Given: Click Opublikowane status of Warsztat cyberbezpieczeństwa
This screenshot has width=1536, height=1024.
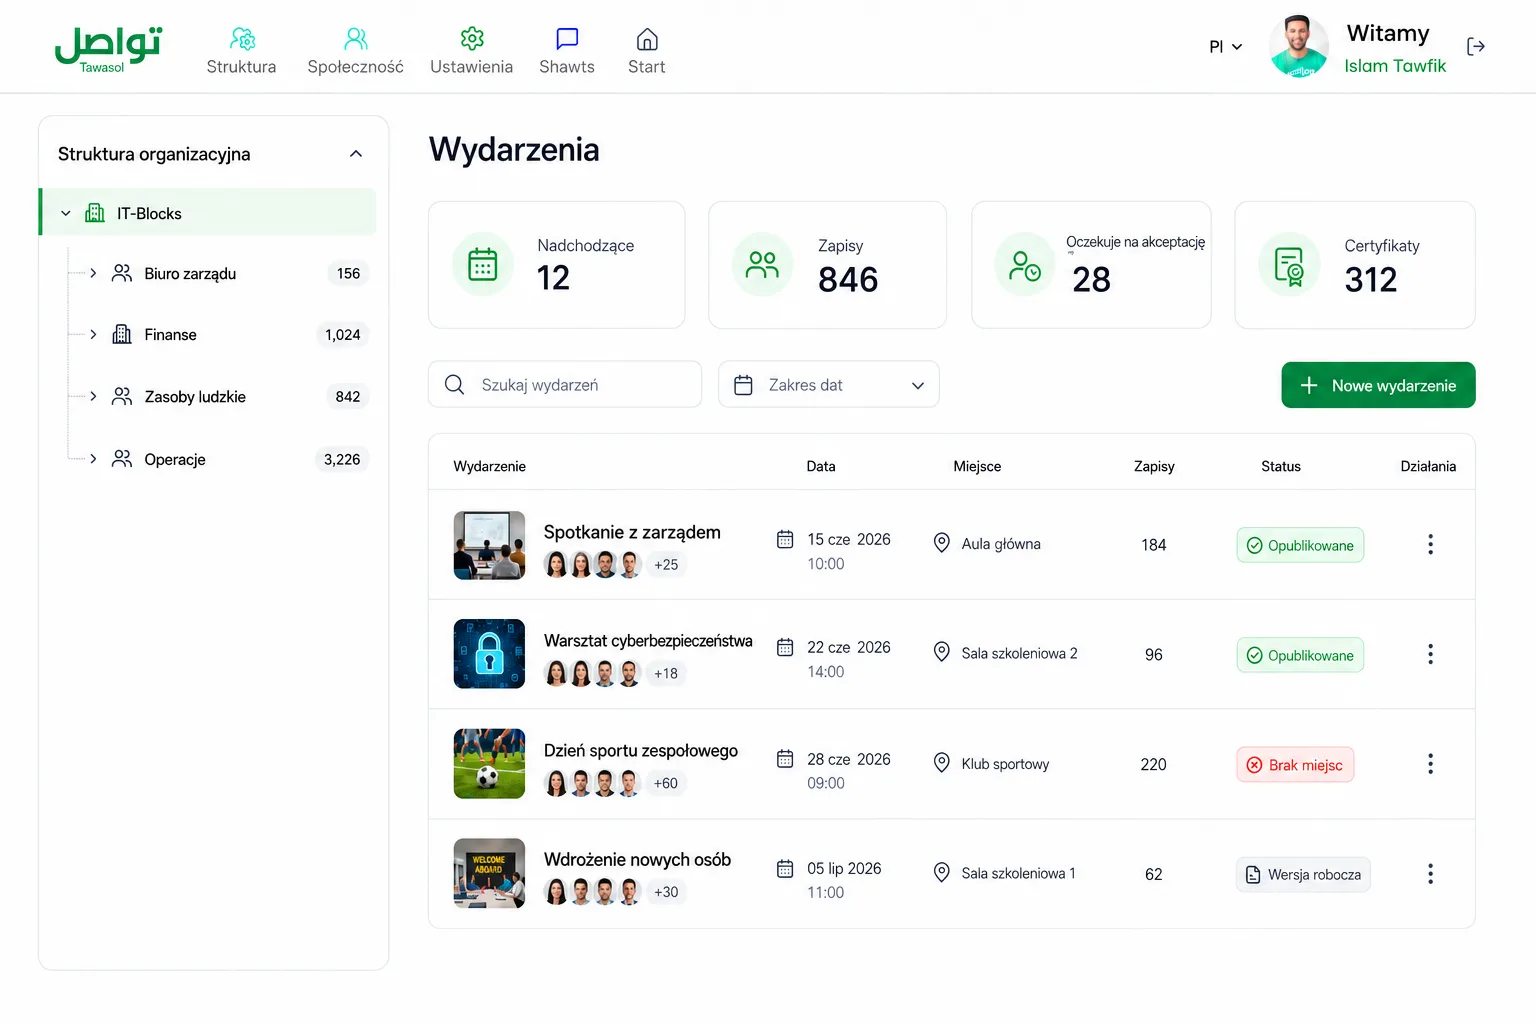Looking at the screenshot, I should [x=1300, y=655].
